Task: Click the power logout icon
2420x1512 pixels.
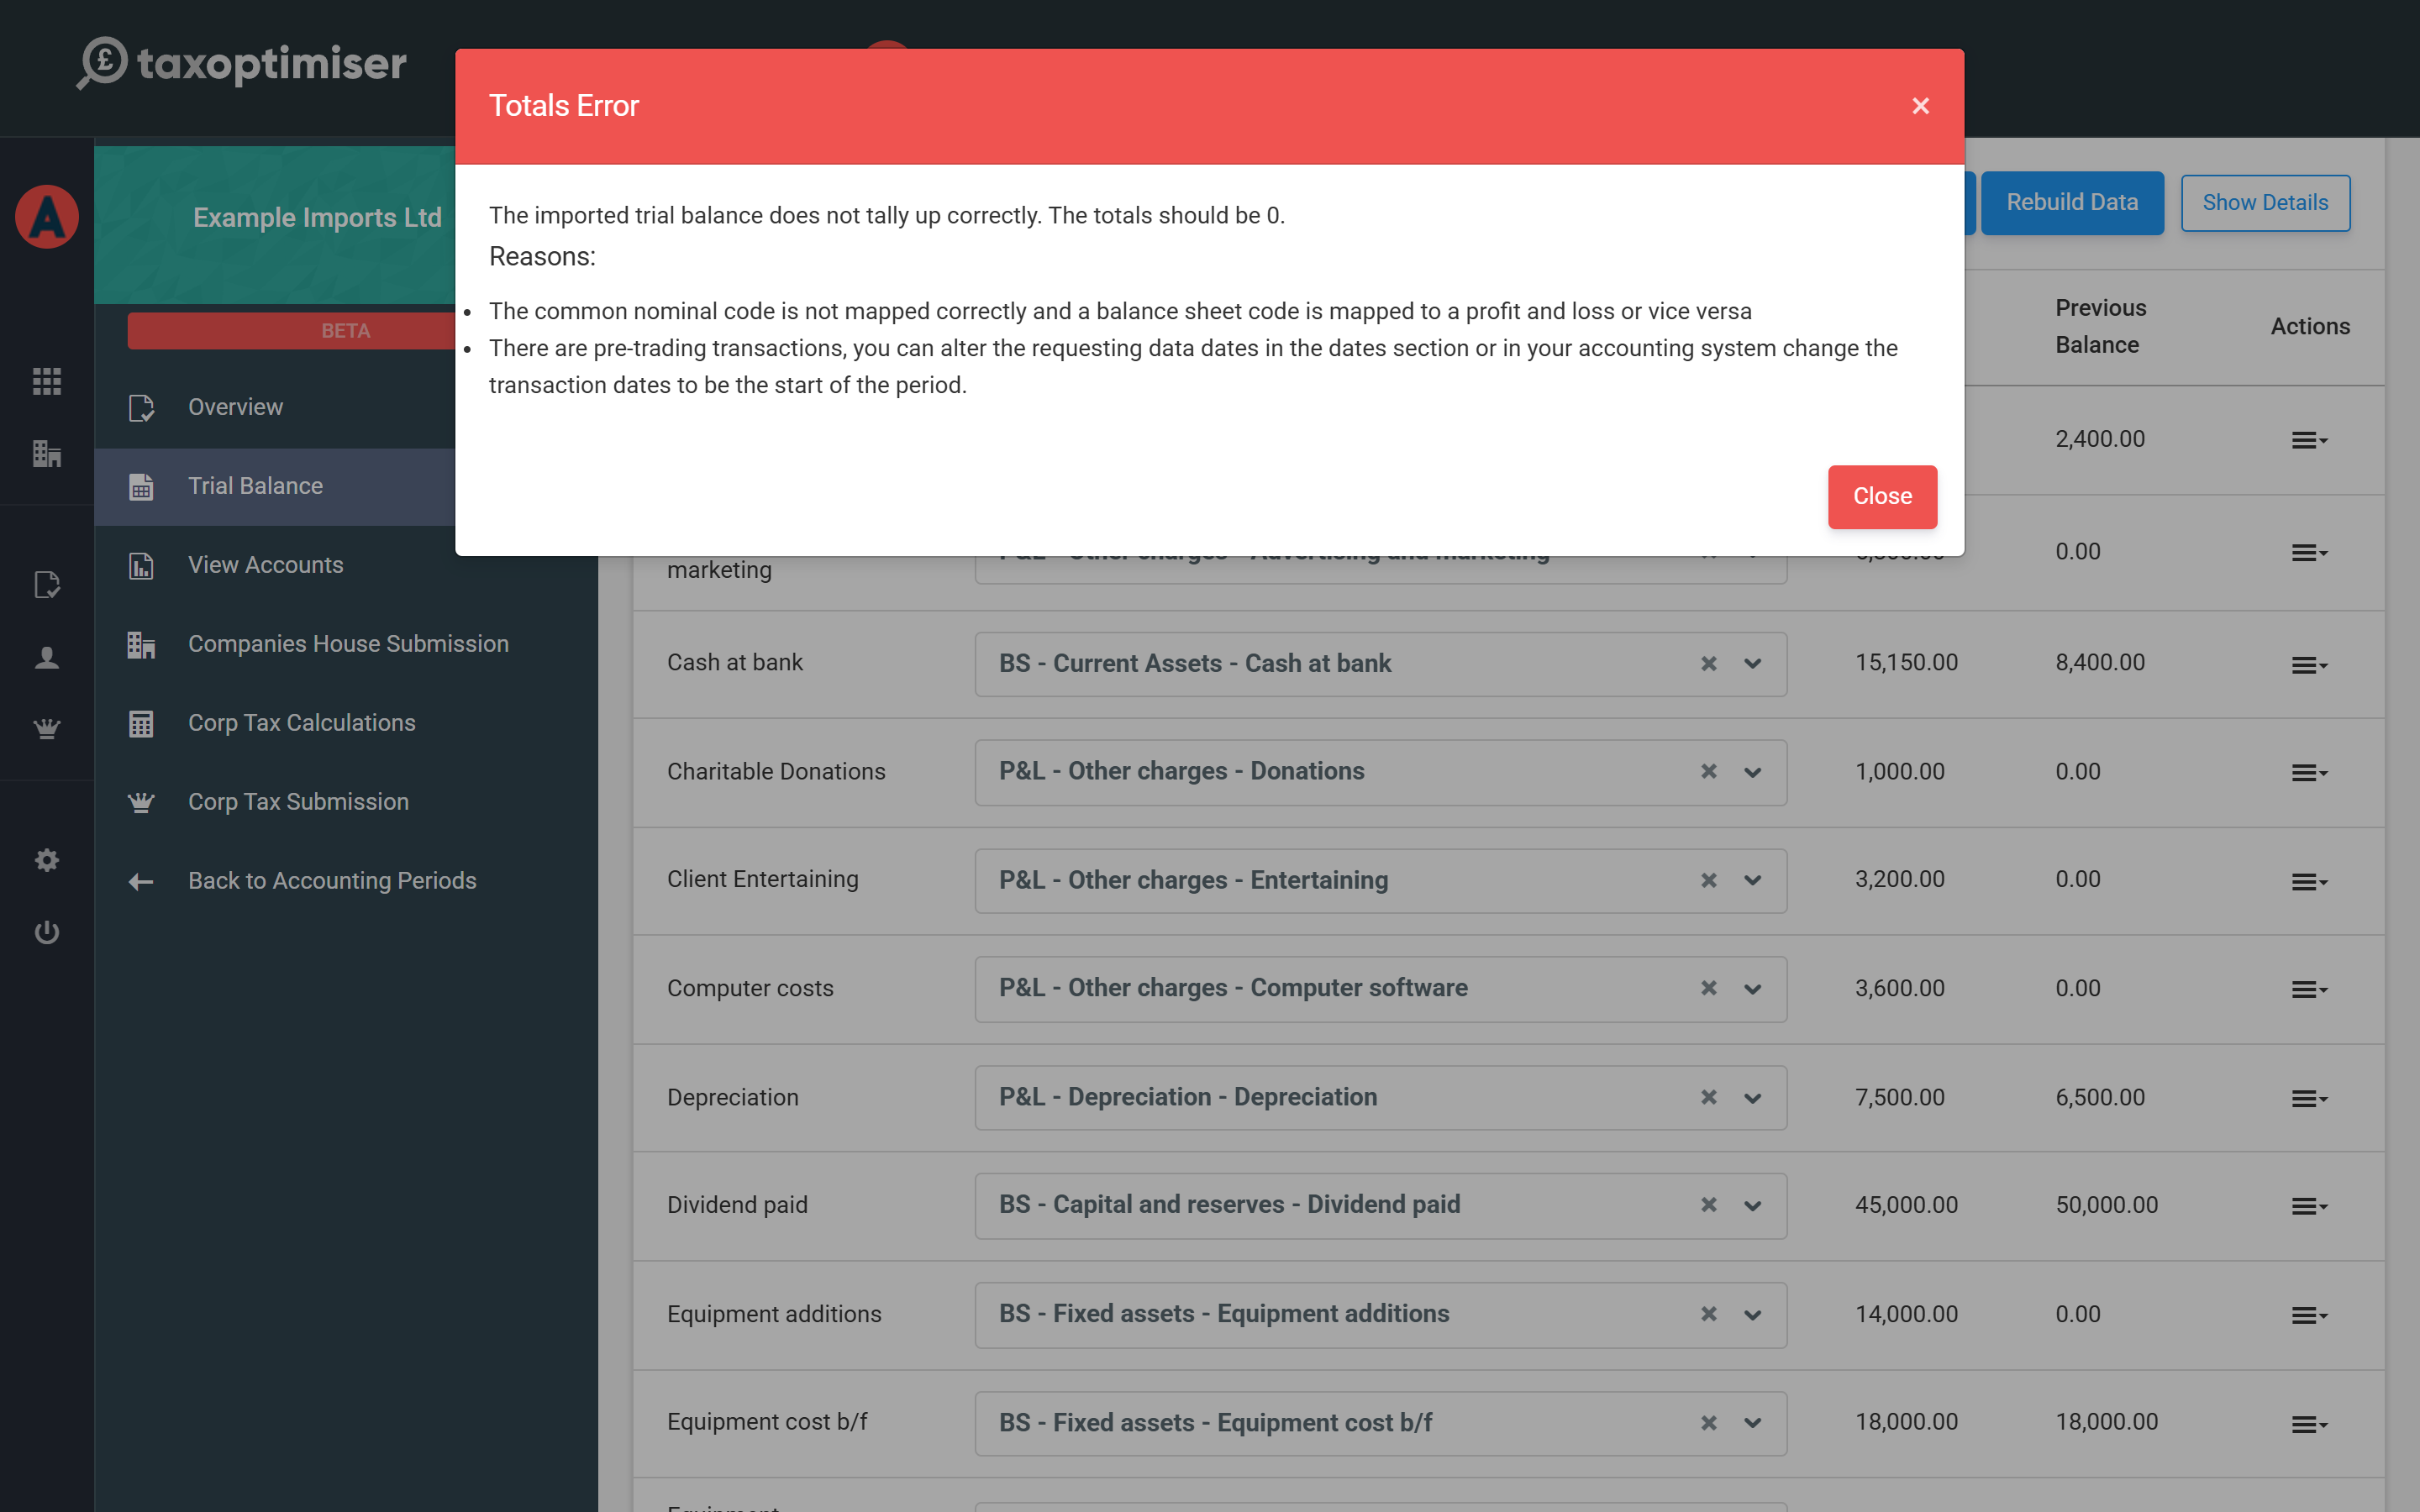Action: click(x=47, y=932)
